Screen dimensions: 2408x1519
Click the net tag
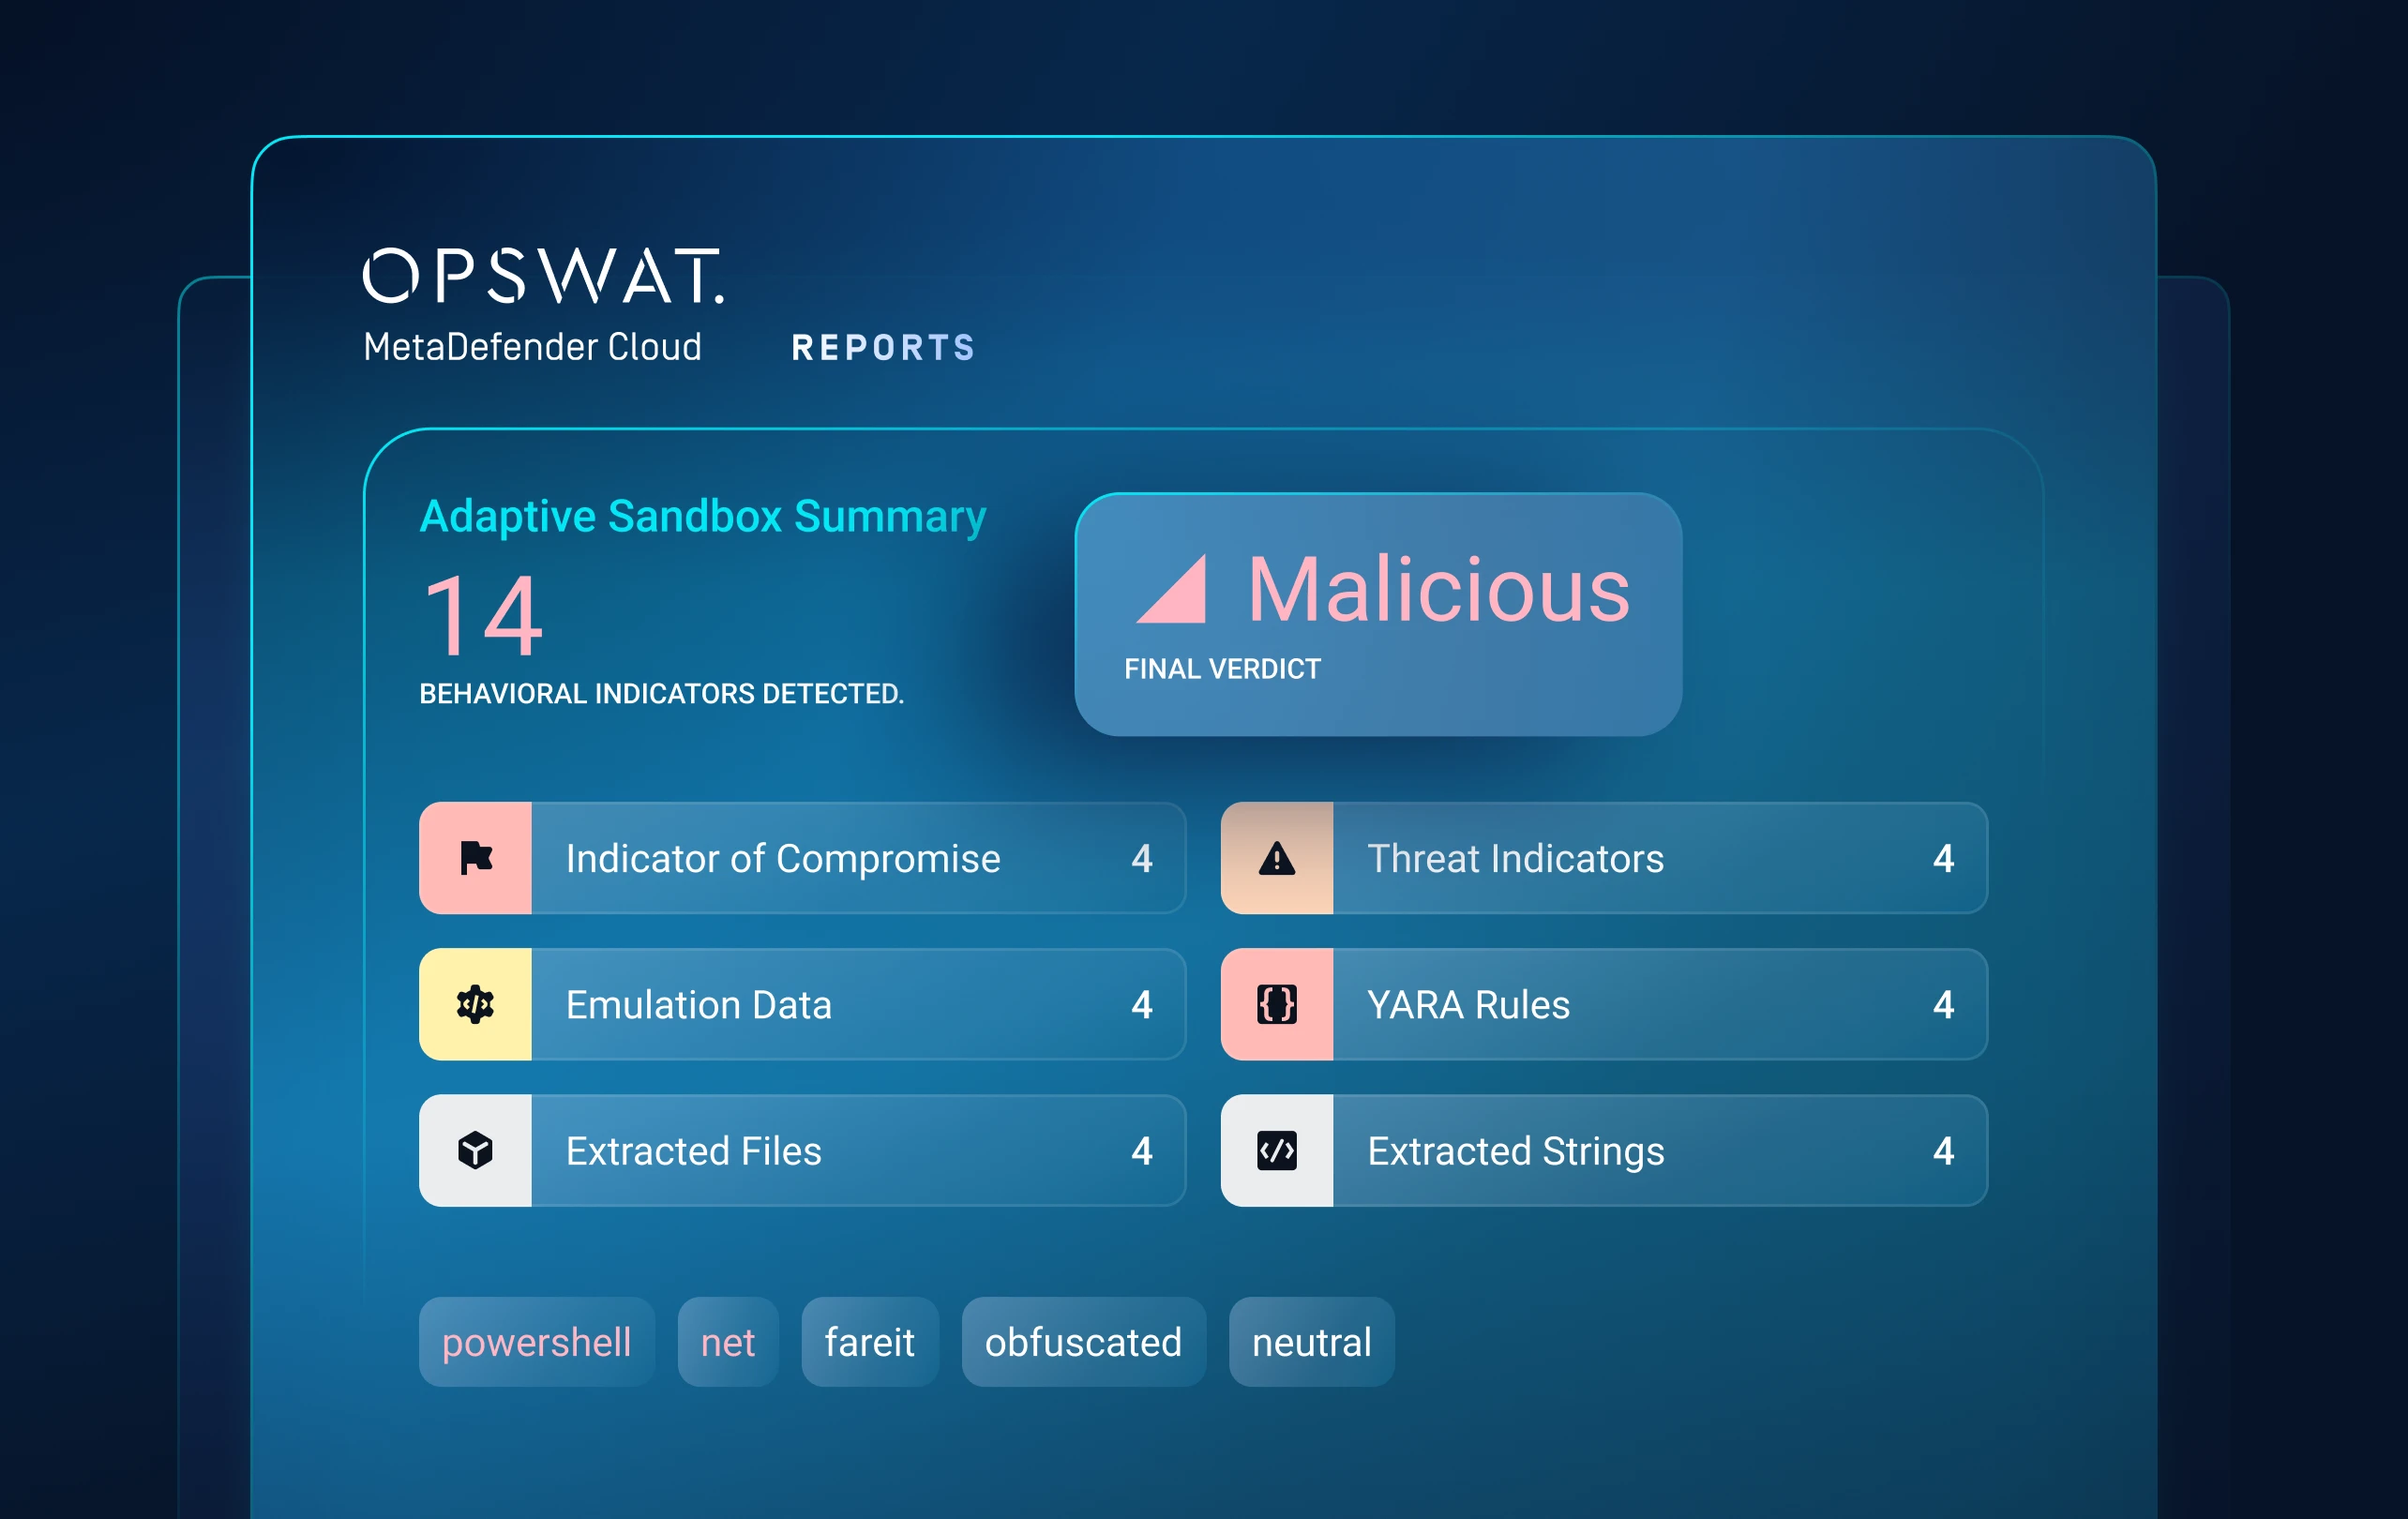point(727,1342)
